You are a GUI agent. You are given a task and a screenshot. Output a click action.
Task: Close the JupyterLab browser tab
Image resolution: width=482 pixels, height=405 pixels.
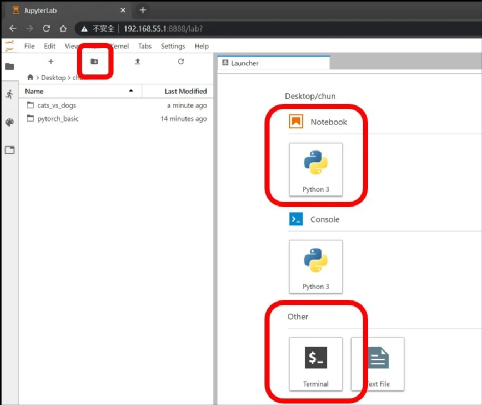pos(123,10)
